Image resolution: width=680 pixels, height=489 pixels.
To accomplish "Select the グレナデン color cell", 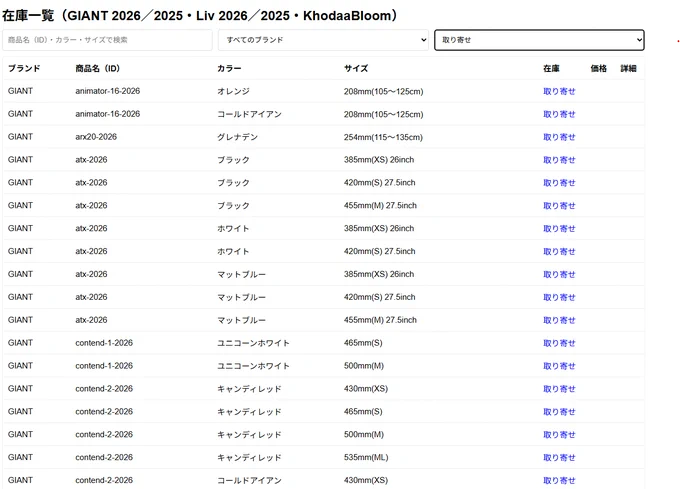I will click(238, 137).
